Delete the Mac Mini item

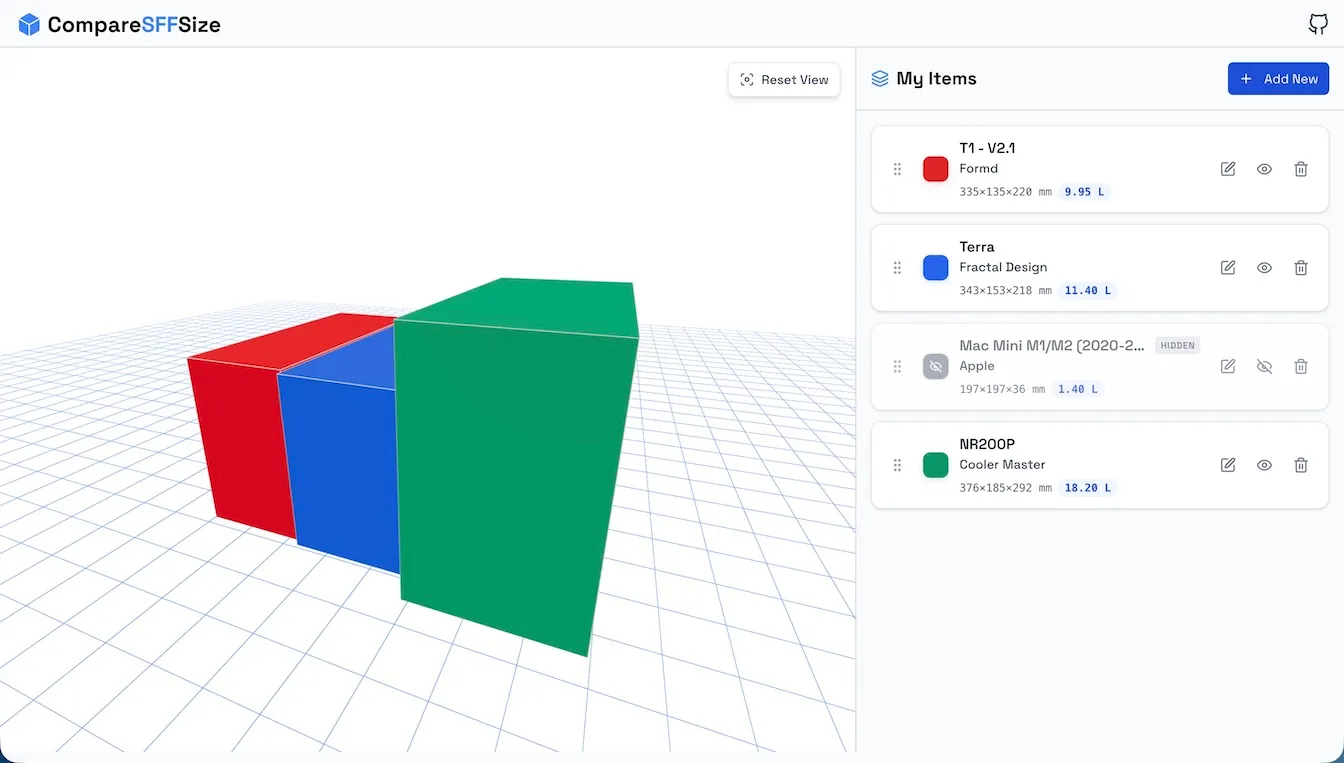1301,367
